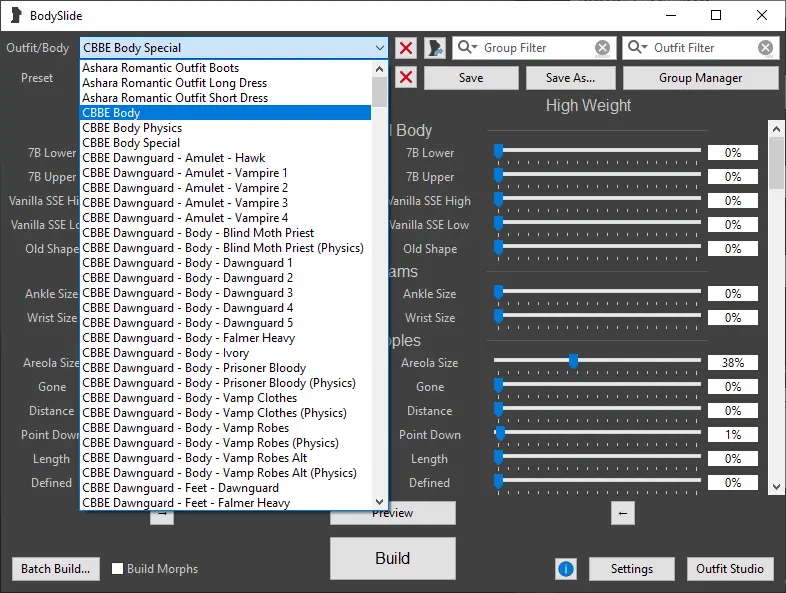Click the Areola Size 38% value field
The width and height of the screenshot is (786, 593).
pyautogui.click(x=733, y=362)
